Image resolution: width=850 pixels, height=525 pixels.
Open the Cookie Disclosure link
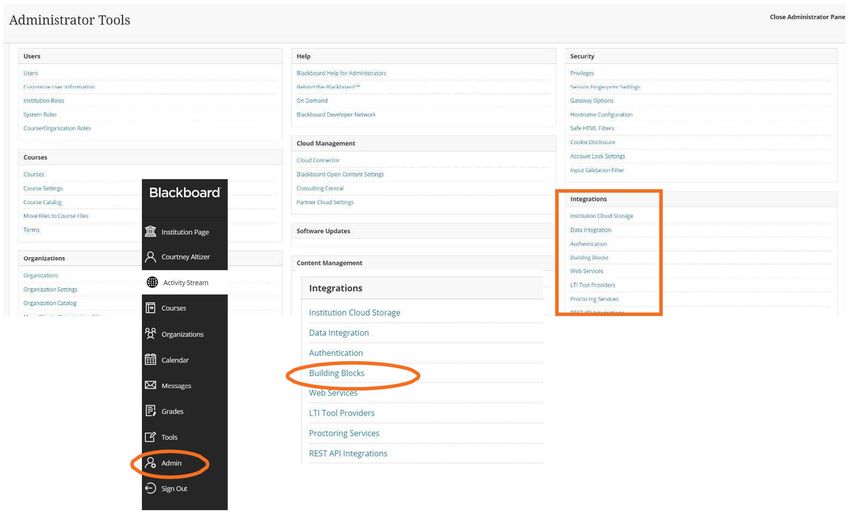coord(593,142)
